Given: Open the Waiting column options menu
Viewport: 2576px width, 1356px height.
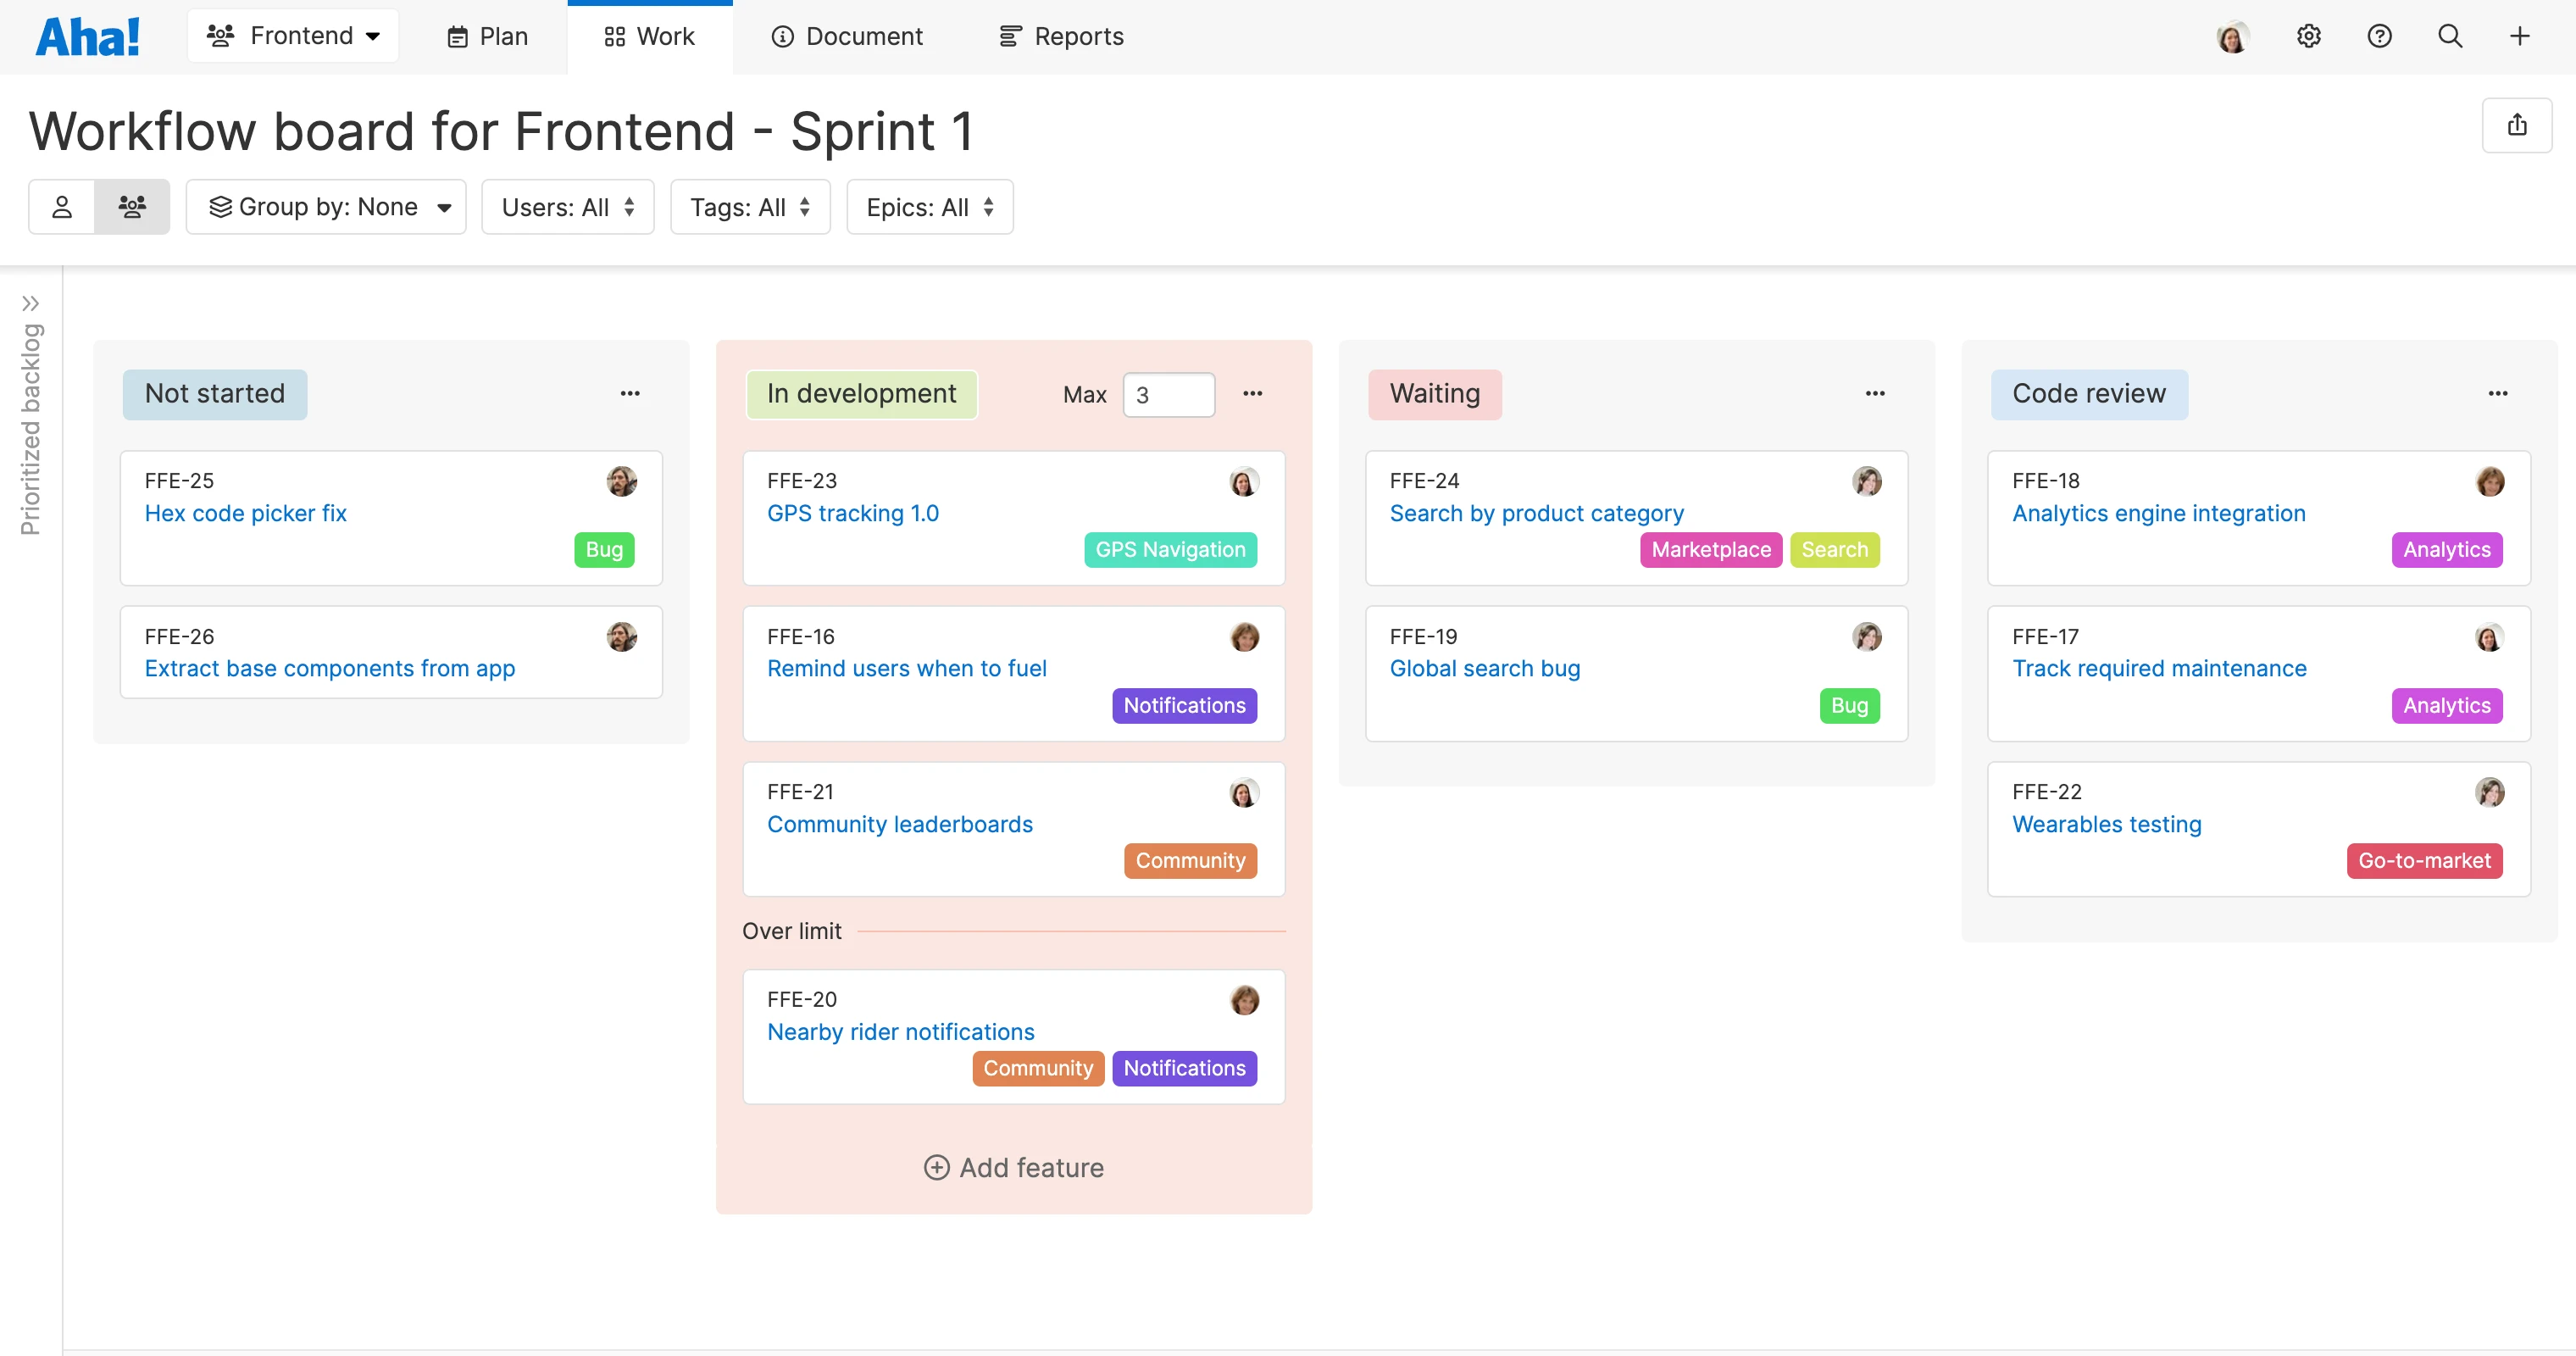Looking at the screenshot, I should 1874,393.
